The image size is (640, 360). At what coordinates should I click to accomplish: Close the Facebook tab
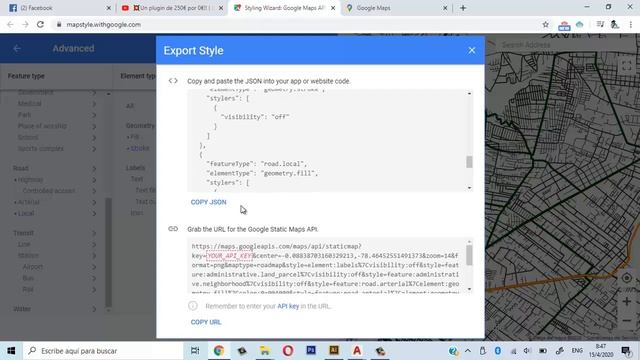click(109, 8)
